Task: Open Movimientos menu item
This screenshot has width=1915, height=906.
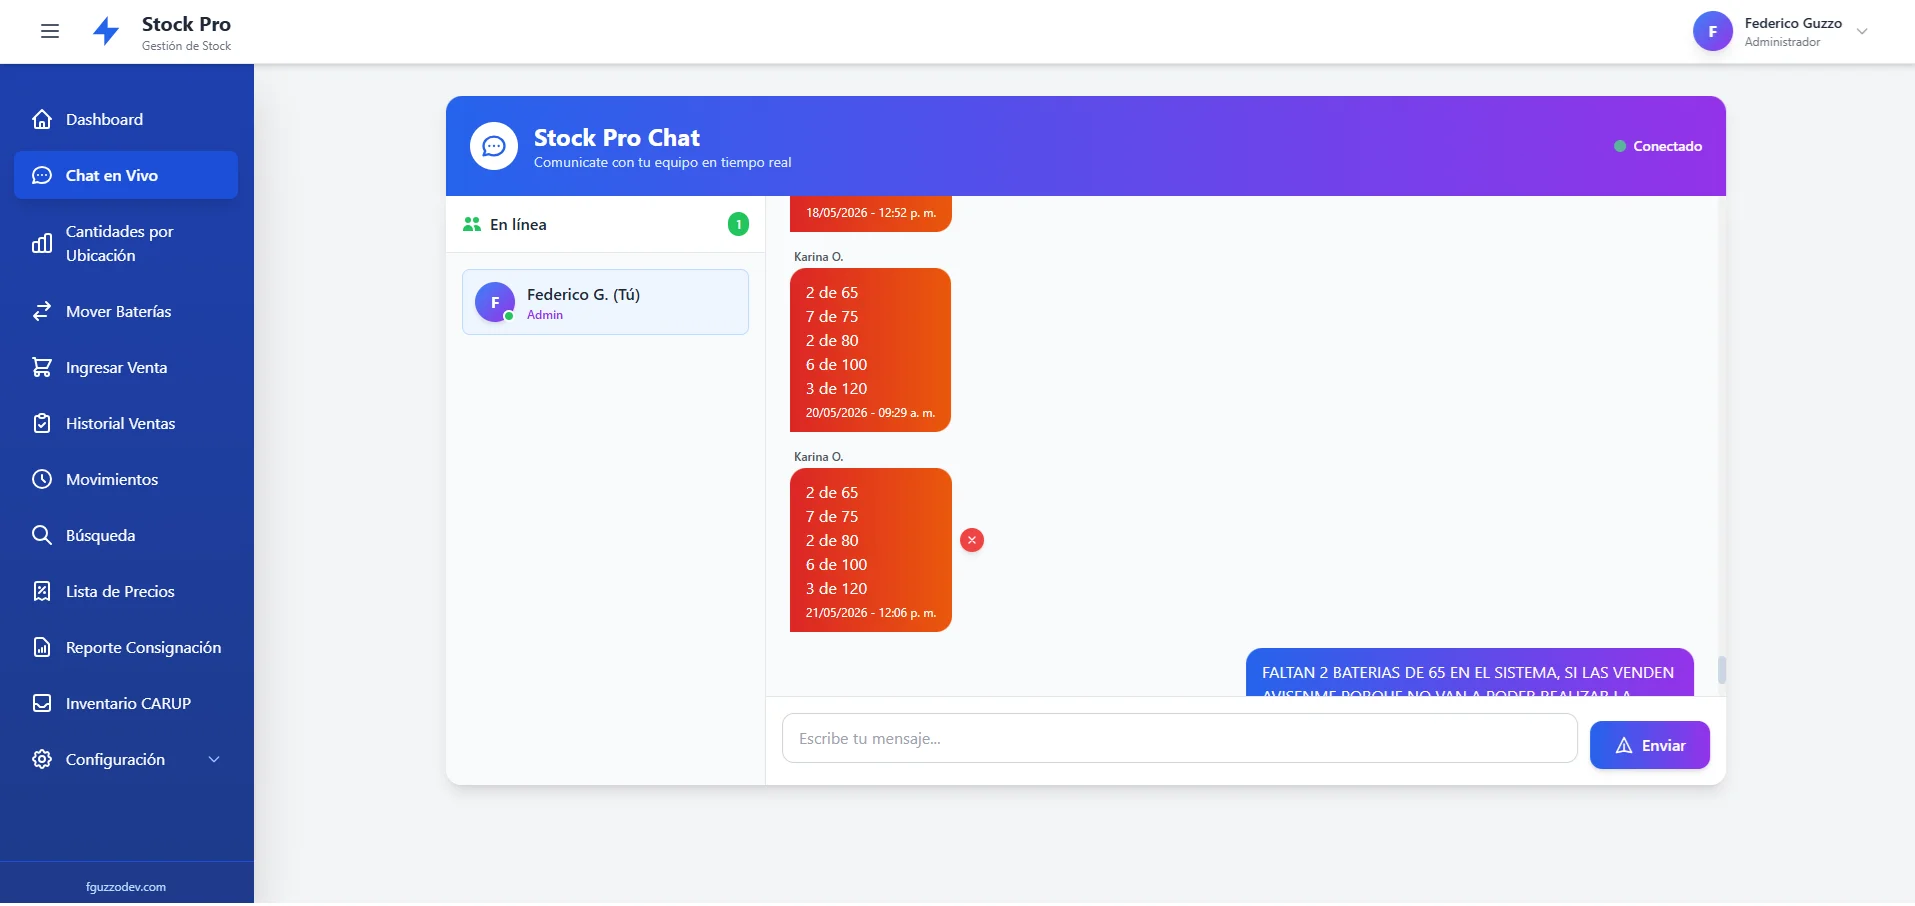Action: (x=126, y=479)
